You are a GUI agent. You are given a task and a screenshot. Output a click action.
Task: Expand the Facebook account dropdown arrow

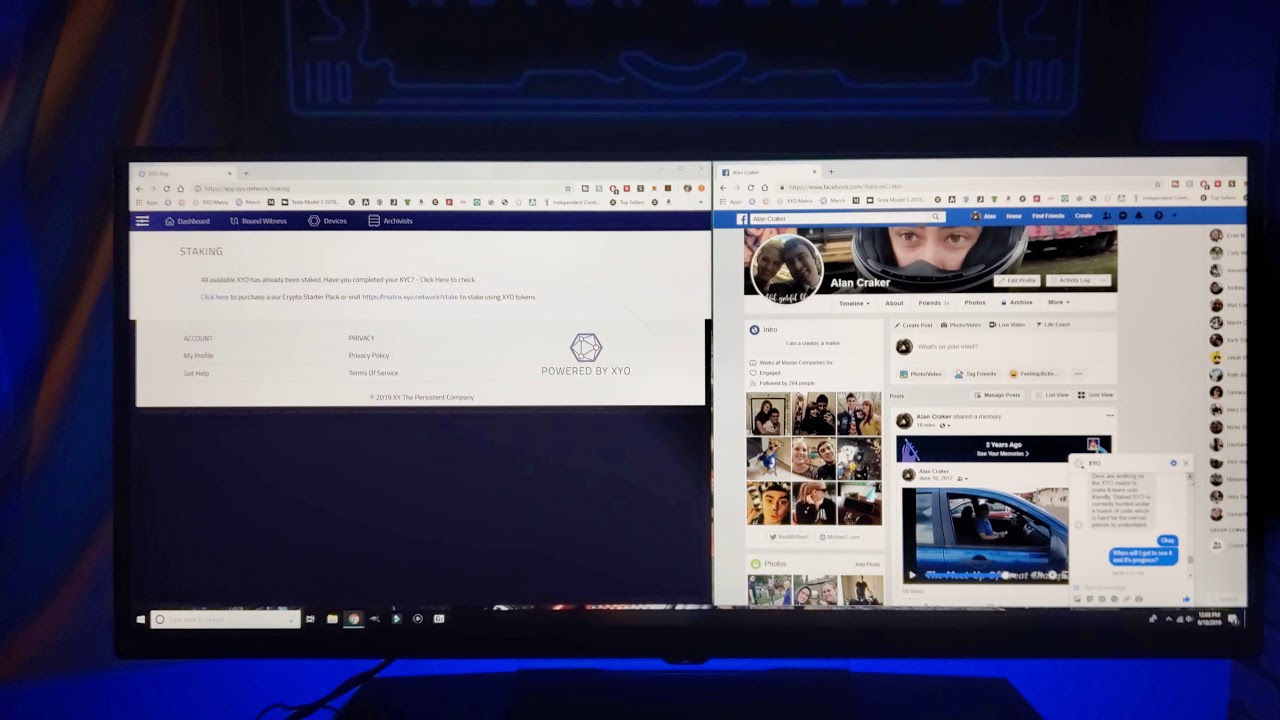(1174, 216)
